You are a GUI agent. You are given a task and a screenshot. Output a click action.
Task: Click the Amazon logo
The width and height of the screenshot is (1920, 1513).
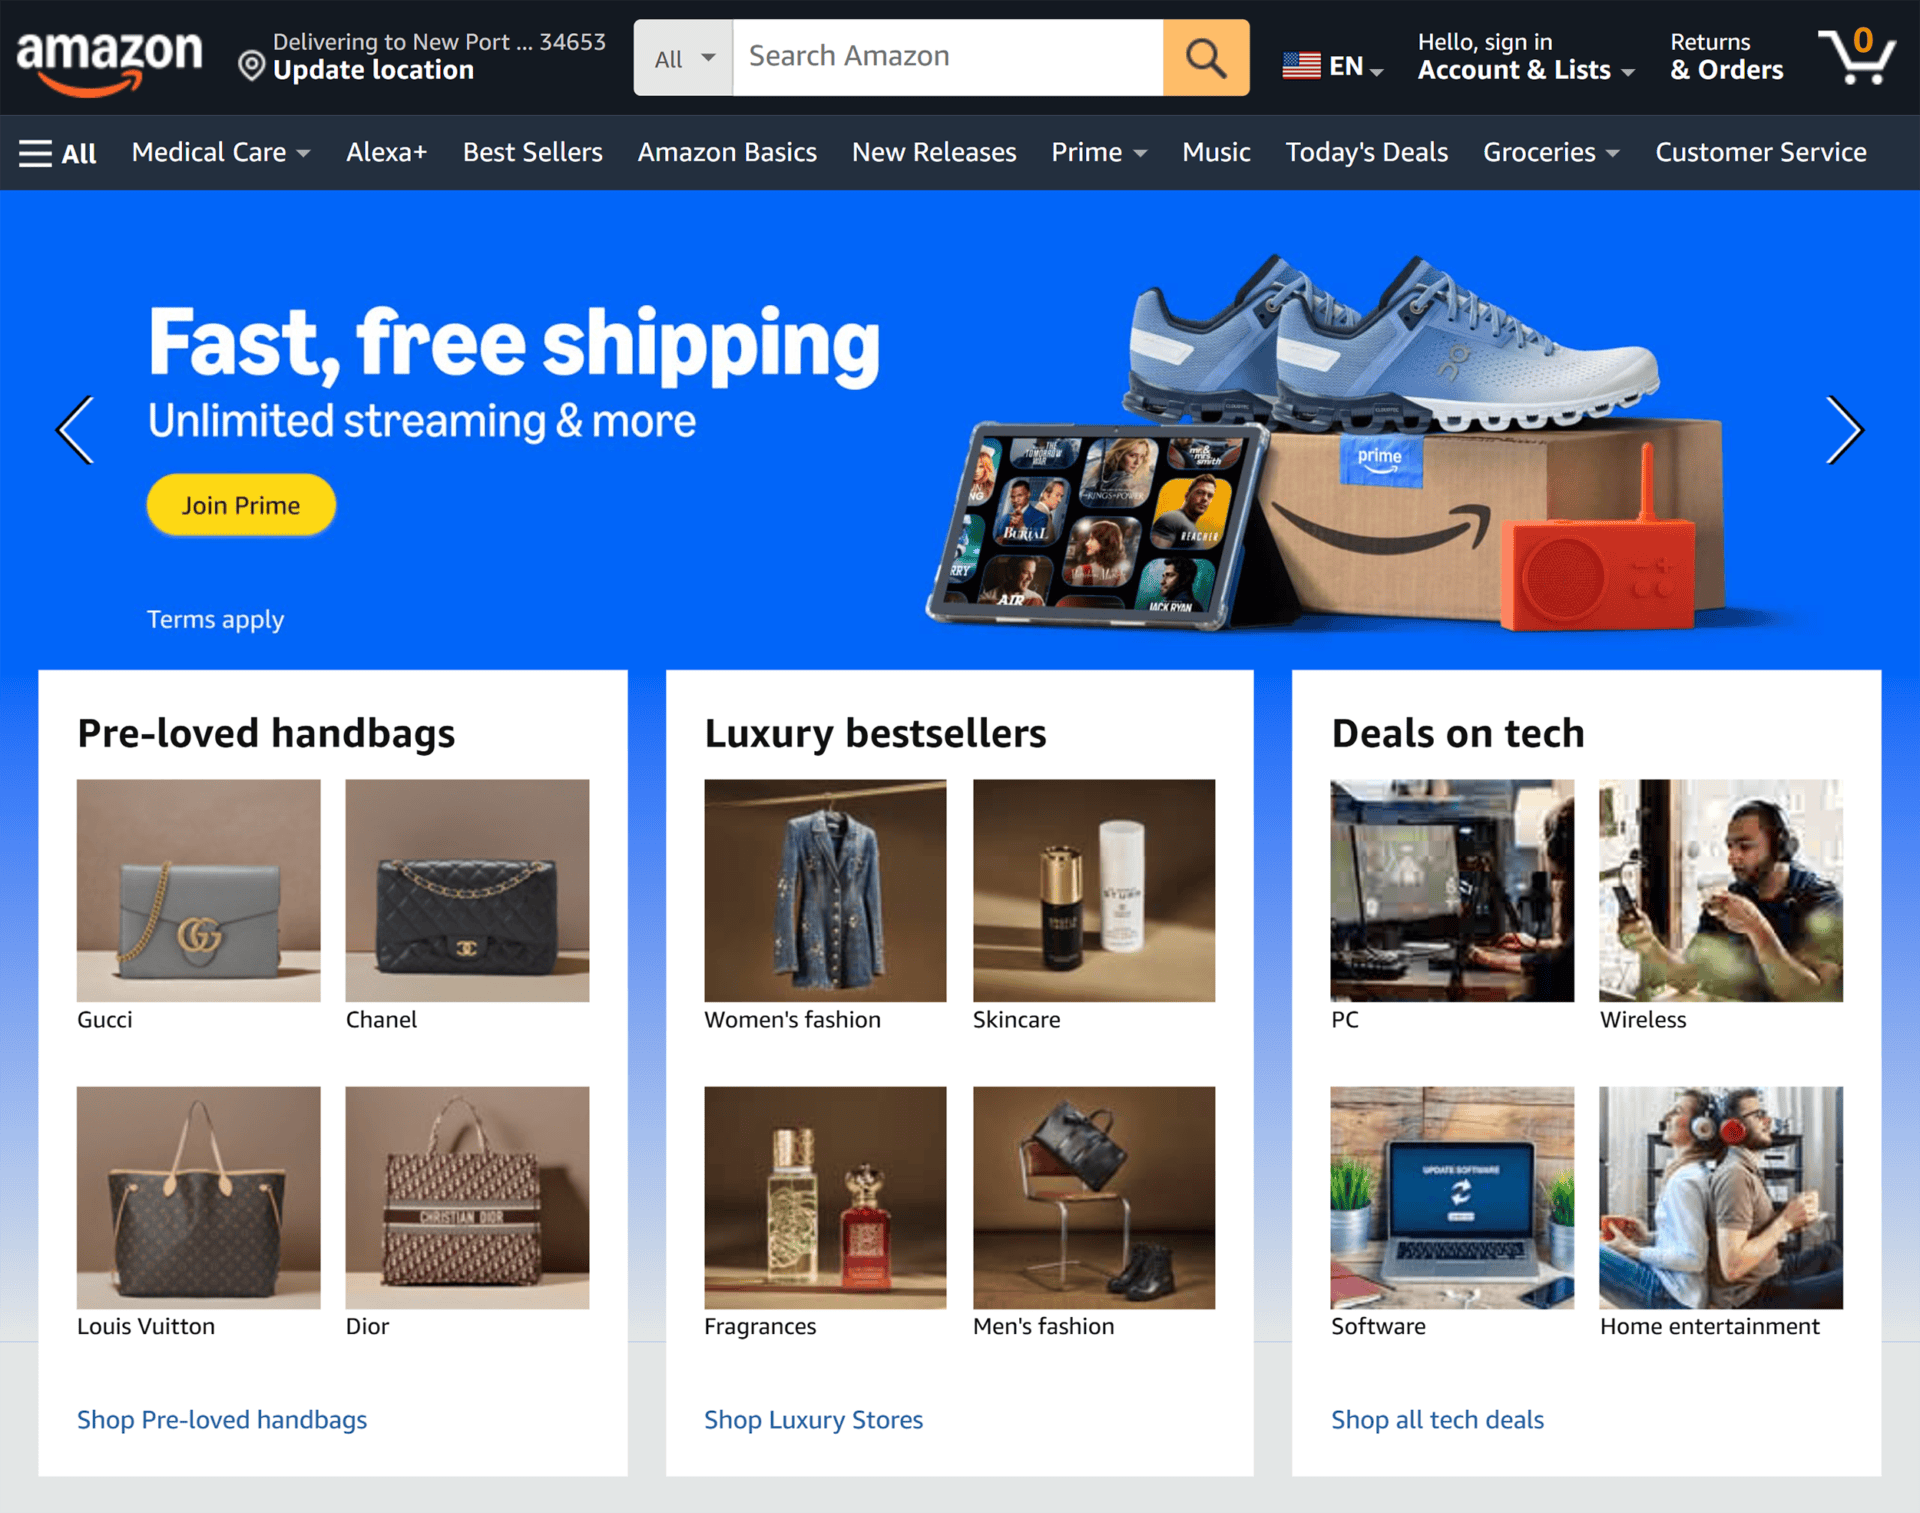tap(109, 60)
